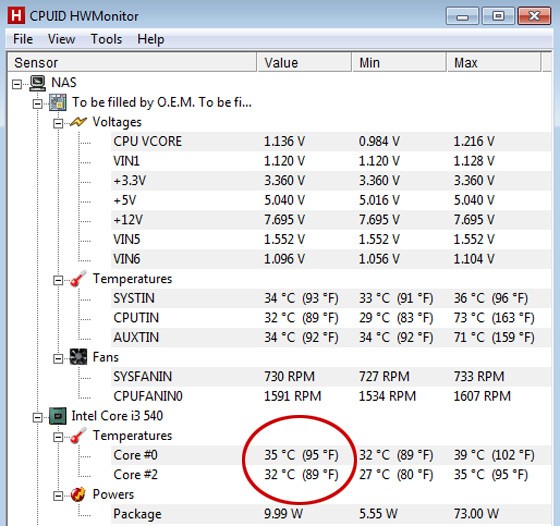Viewport: 560px width, 526px height.
Task: Select the Fans label
Action: (x=106, y=357)
